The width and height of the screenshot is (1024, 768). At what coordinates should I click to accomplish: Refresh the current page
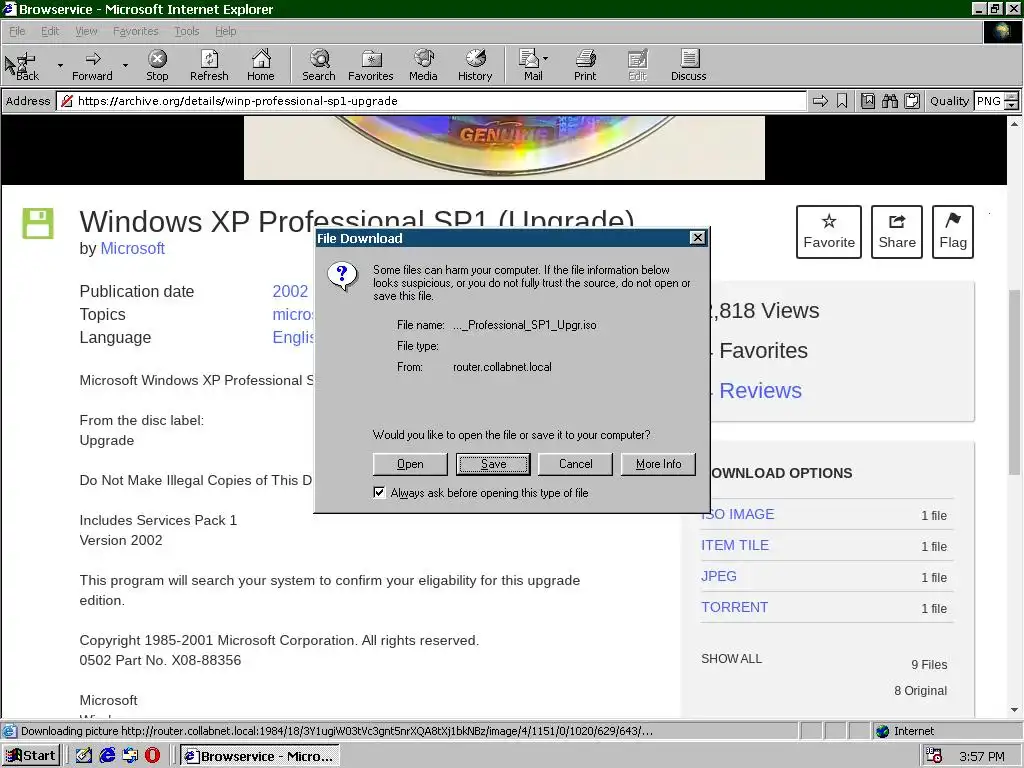(209, 66)
